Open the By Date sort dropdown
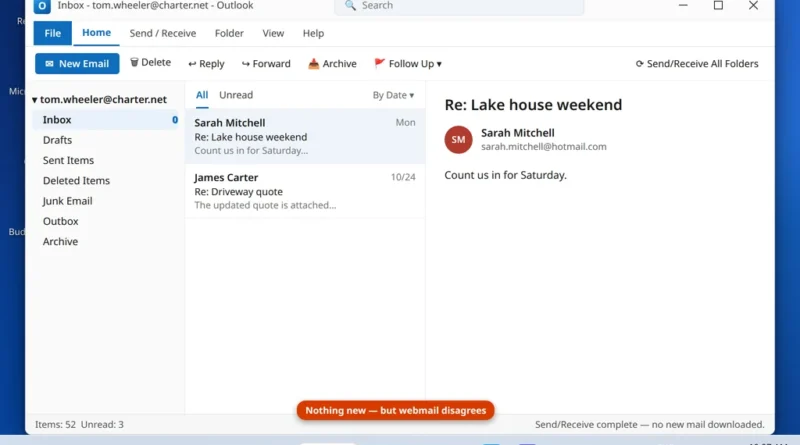 (x=393, y=95)
